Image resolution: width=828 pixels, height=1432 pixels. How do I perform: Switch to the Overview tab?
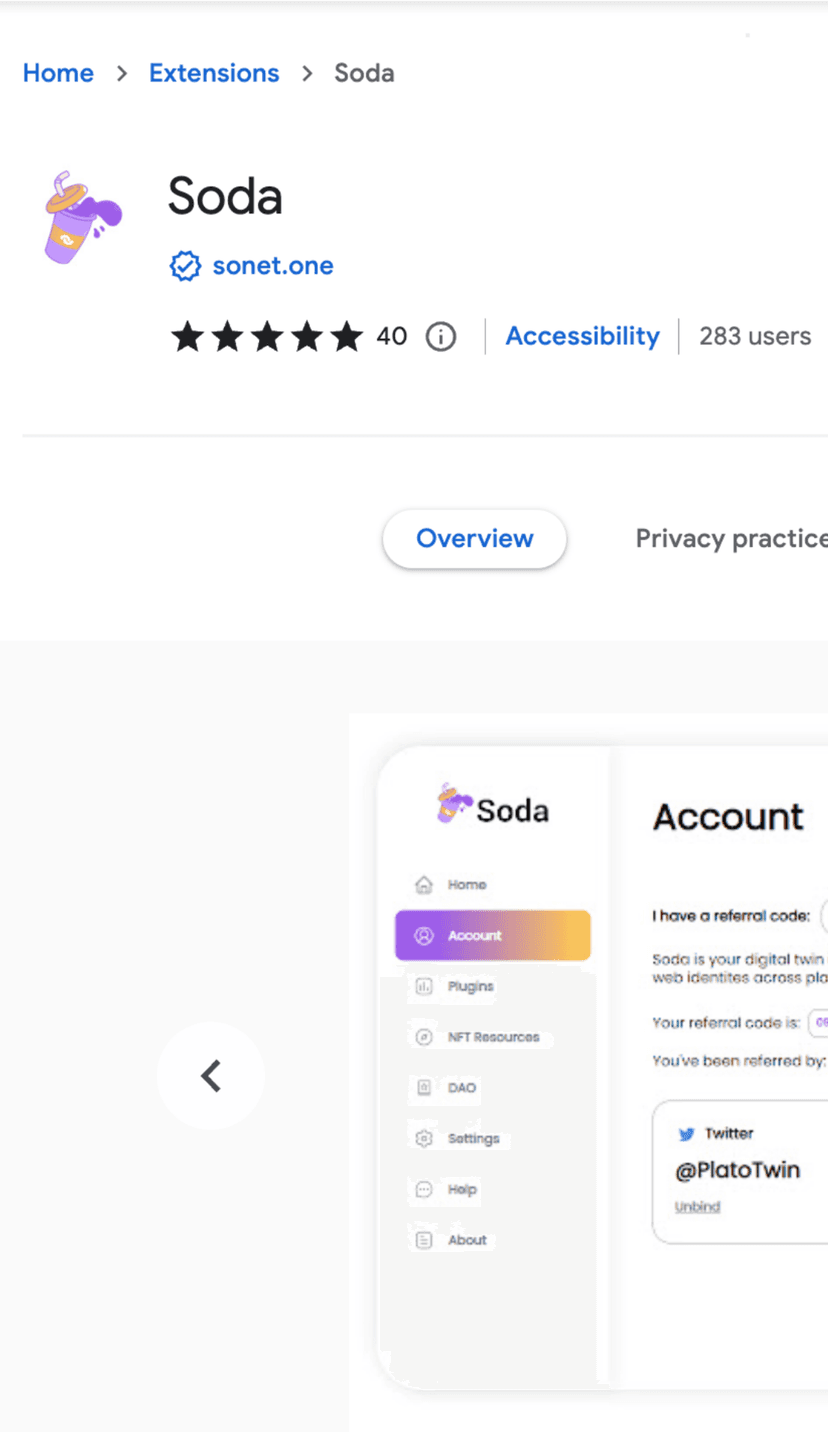coord(474,539)
